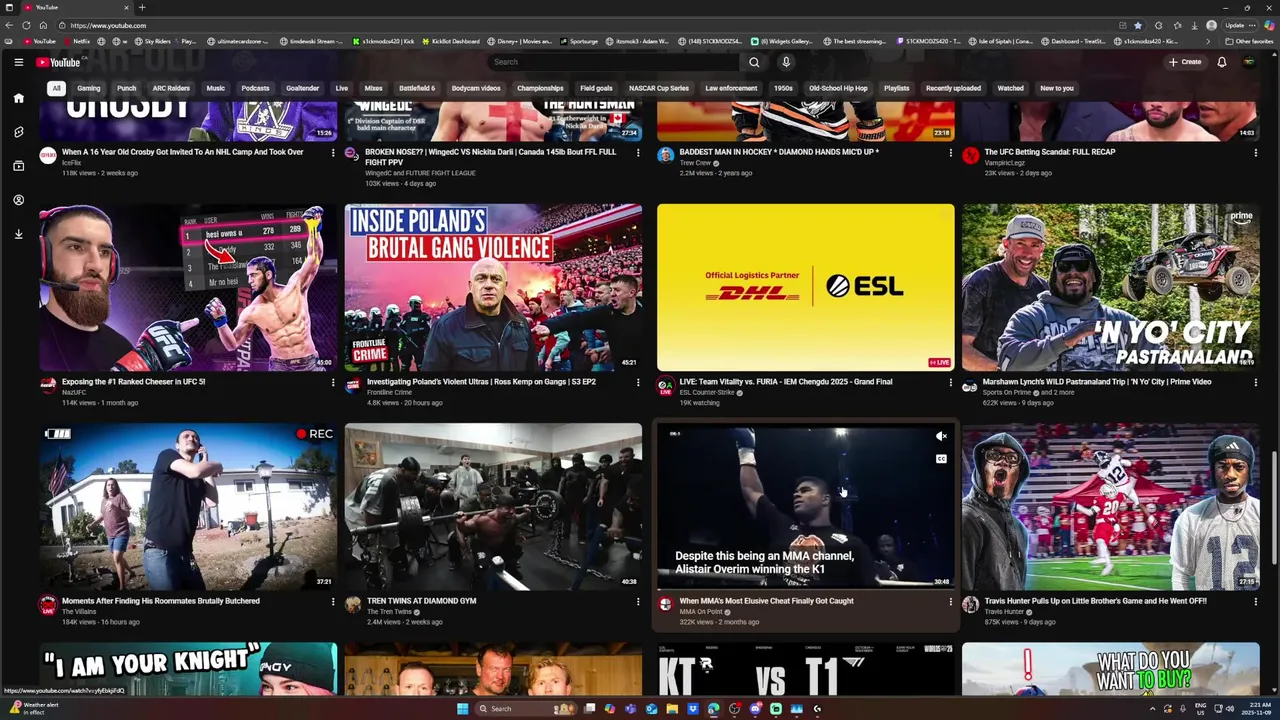The height and width of the screenshot is (720, 1280).
Task: Open 'TREN TWINS AT DIAMOND GYM' title
Action: tap(421, 601)
